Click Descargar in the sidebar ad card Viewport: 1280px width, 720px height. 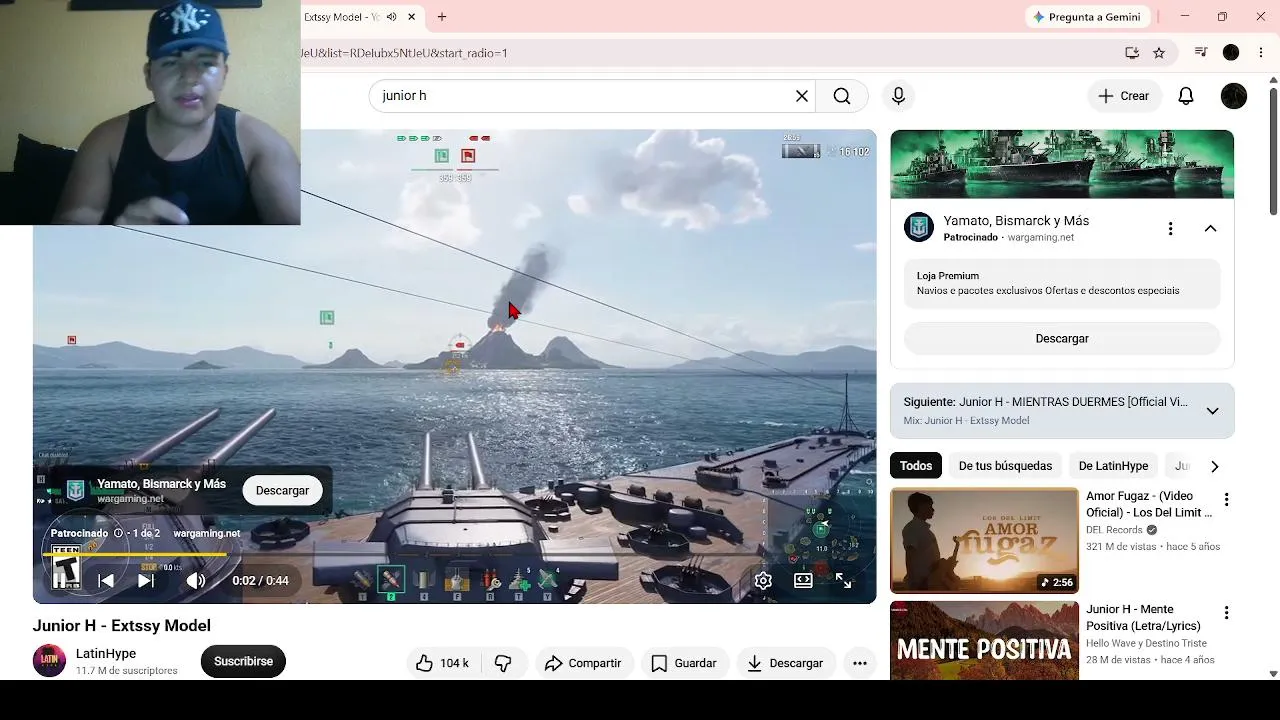pyautogui.click(x=1062, y=339)
